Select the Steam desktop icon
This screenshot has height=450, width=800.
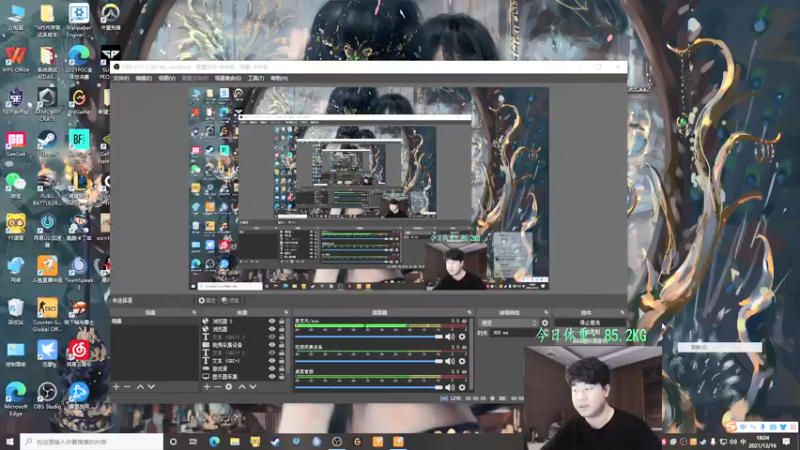pyautogui.click(x=47, y=144)
